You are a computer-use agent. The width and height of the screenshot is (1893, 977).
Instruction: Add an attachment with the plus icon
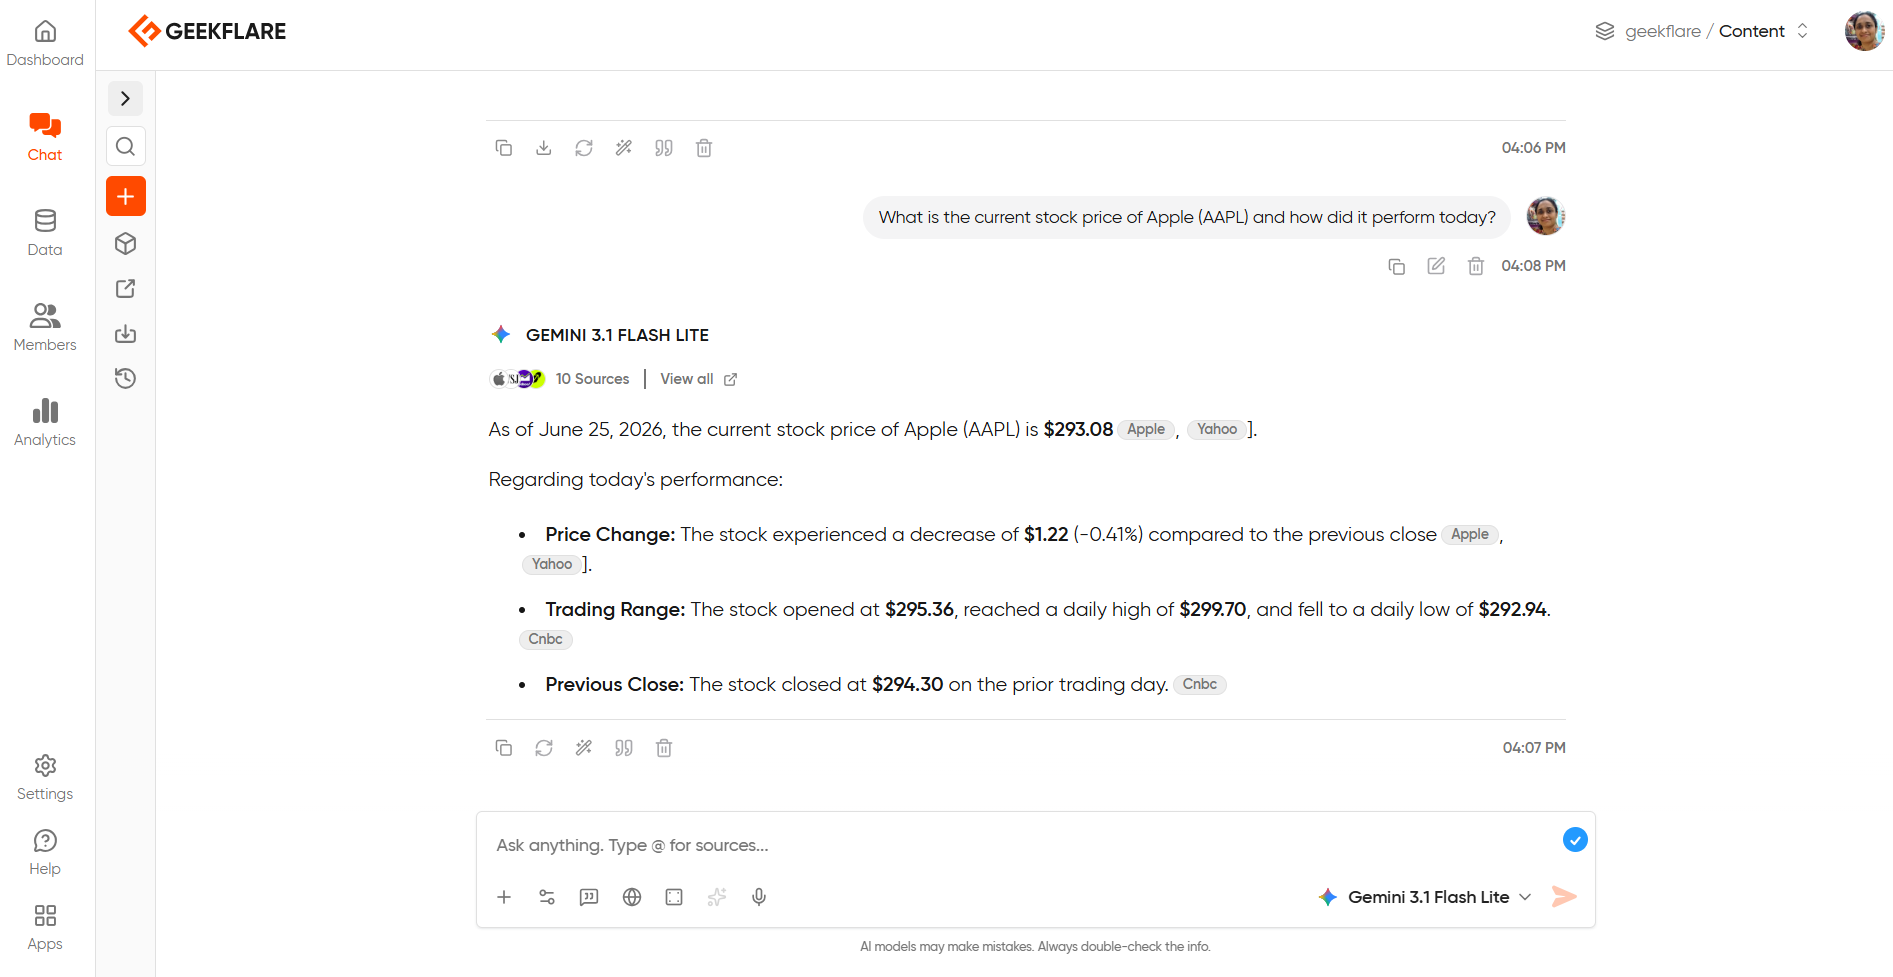coord(504,897)
